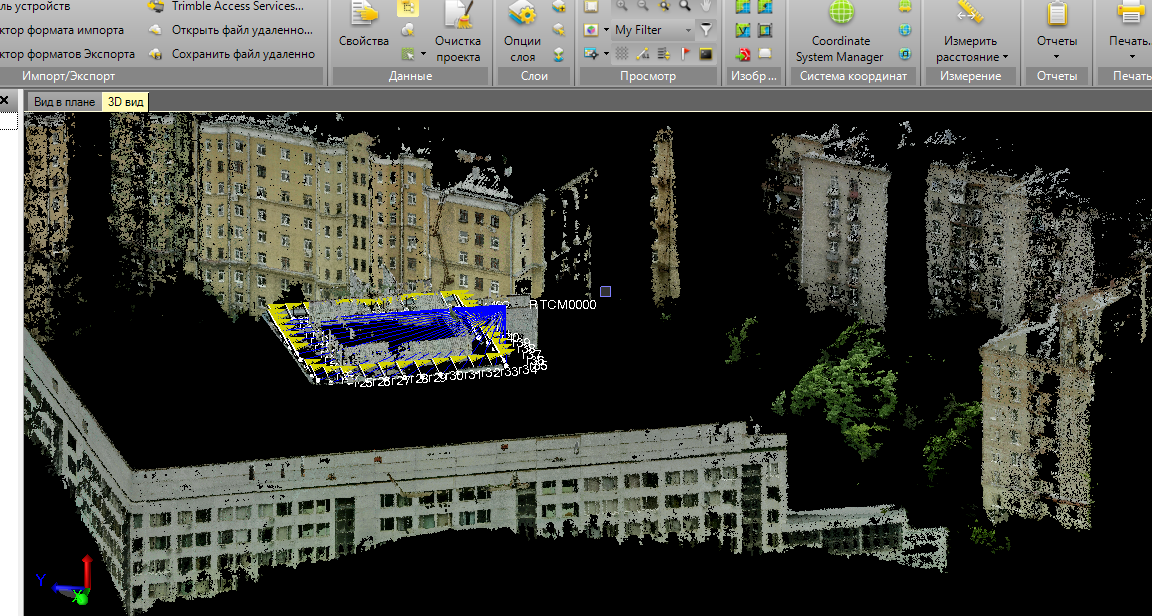
Task: Open Coordinate System Manager
Action: tap(840, 32)
